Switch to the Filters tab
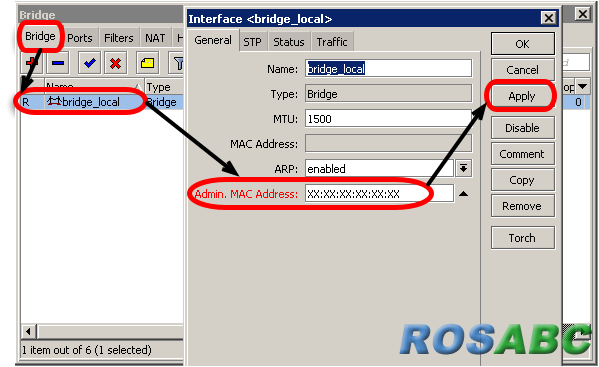Viewport: 599px width, 367px height. click(x=119, y=38)
